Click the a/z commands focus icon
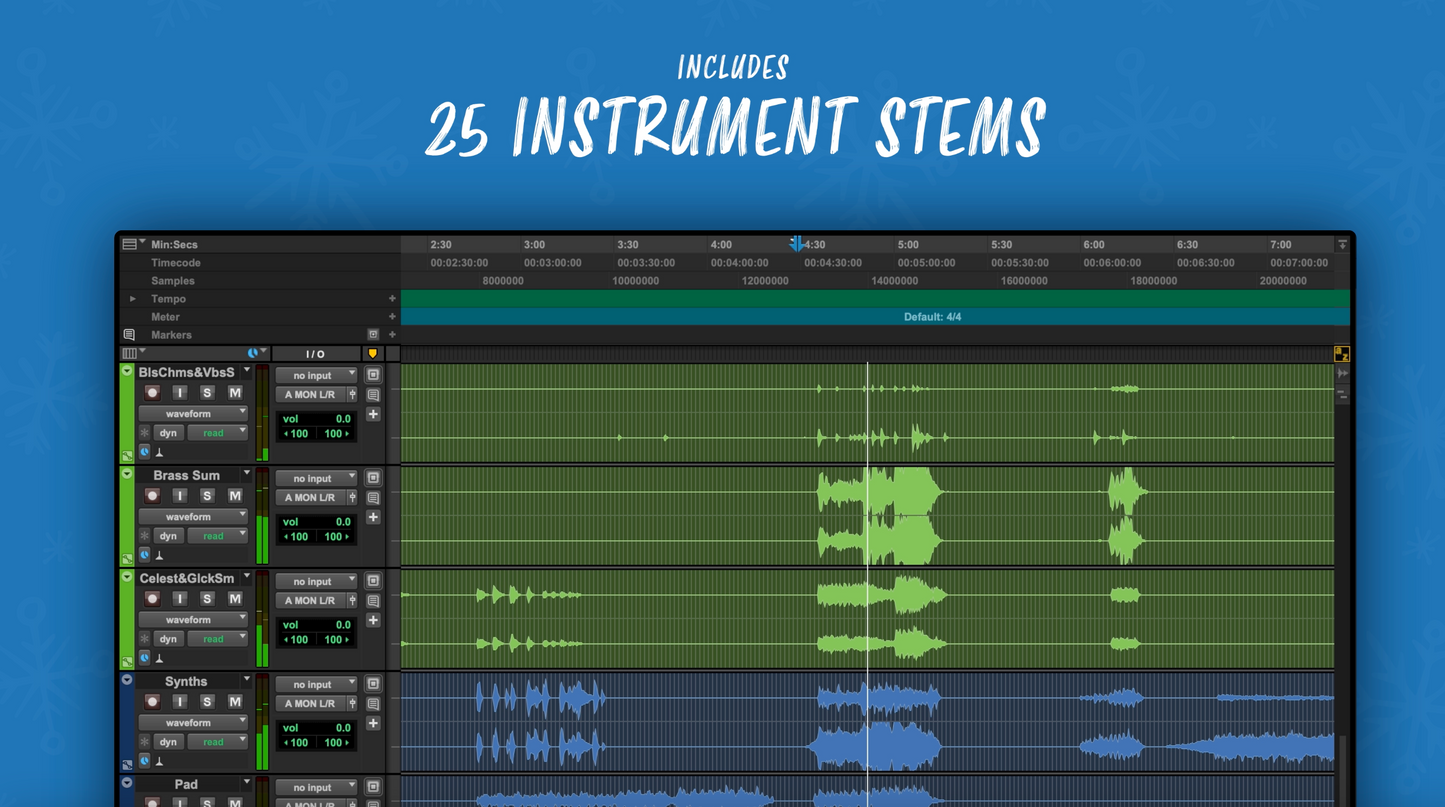 coord(1342,354)
